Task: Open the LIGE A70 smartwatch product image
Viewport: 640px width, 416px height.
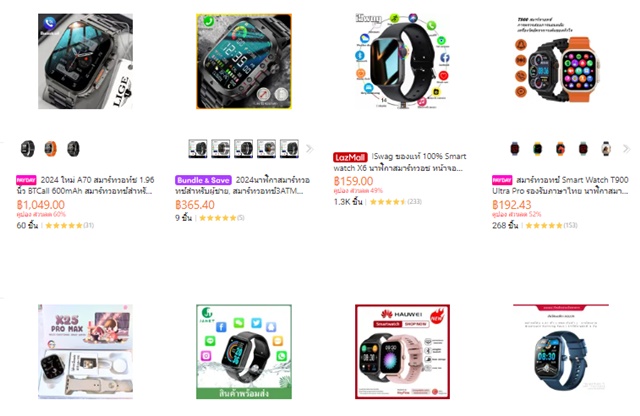Action: pyautogui.click(x=85, y=61)
